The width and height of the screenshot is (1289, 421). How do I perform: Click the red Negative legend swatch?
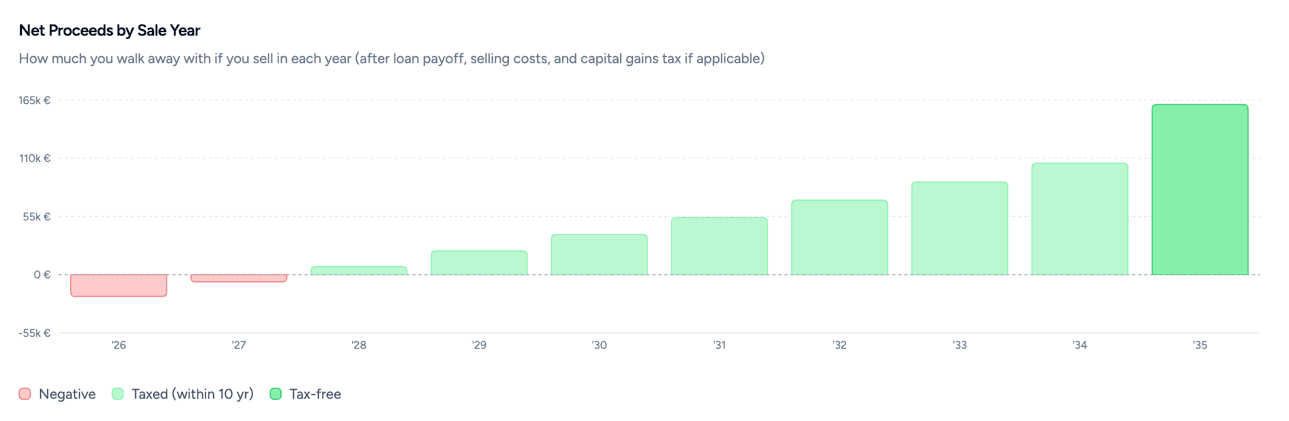point(25,394)
